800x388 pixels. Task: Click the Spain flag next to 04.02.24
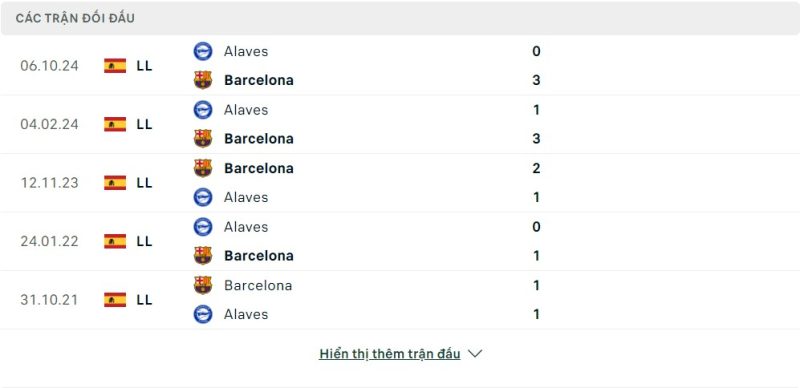click(x=115, y=124)
